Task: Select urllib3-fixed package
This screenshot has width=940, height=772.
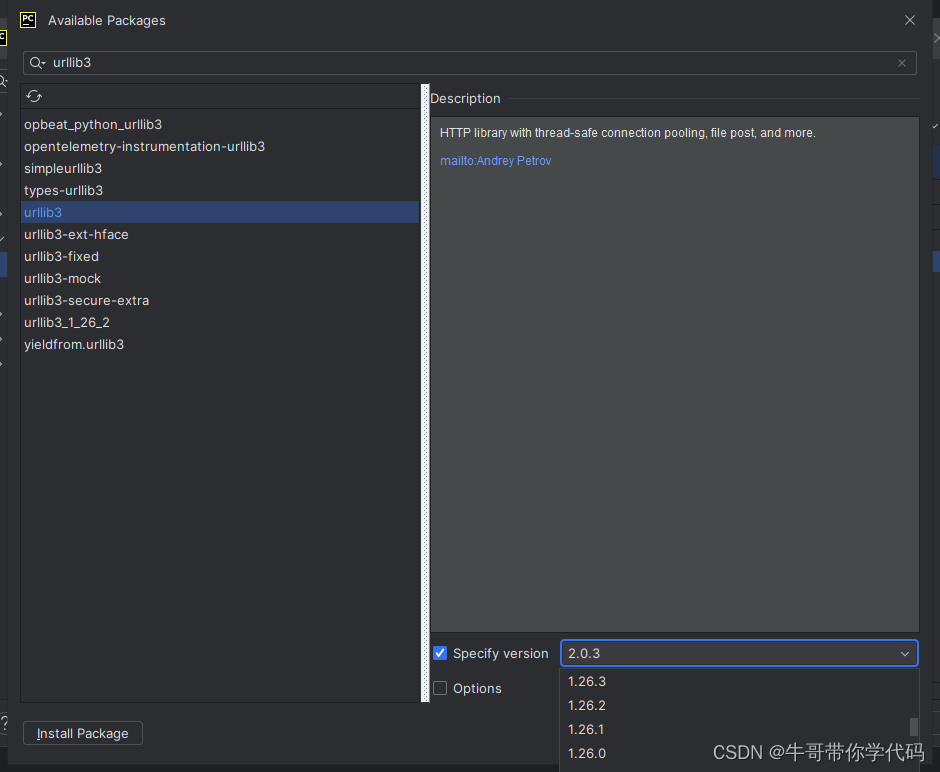Action: coord(220,257)
